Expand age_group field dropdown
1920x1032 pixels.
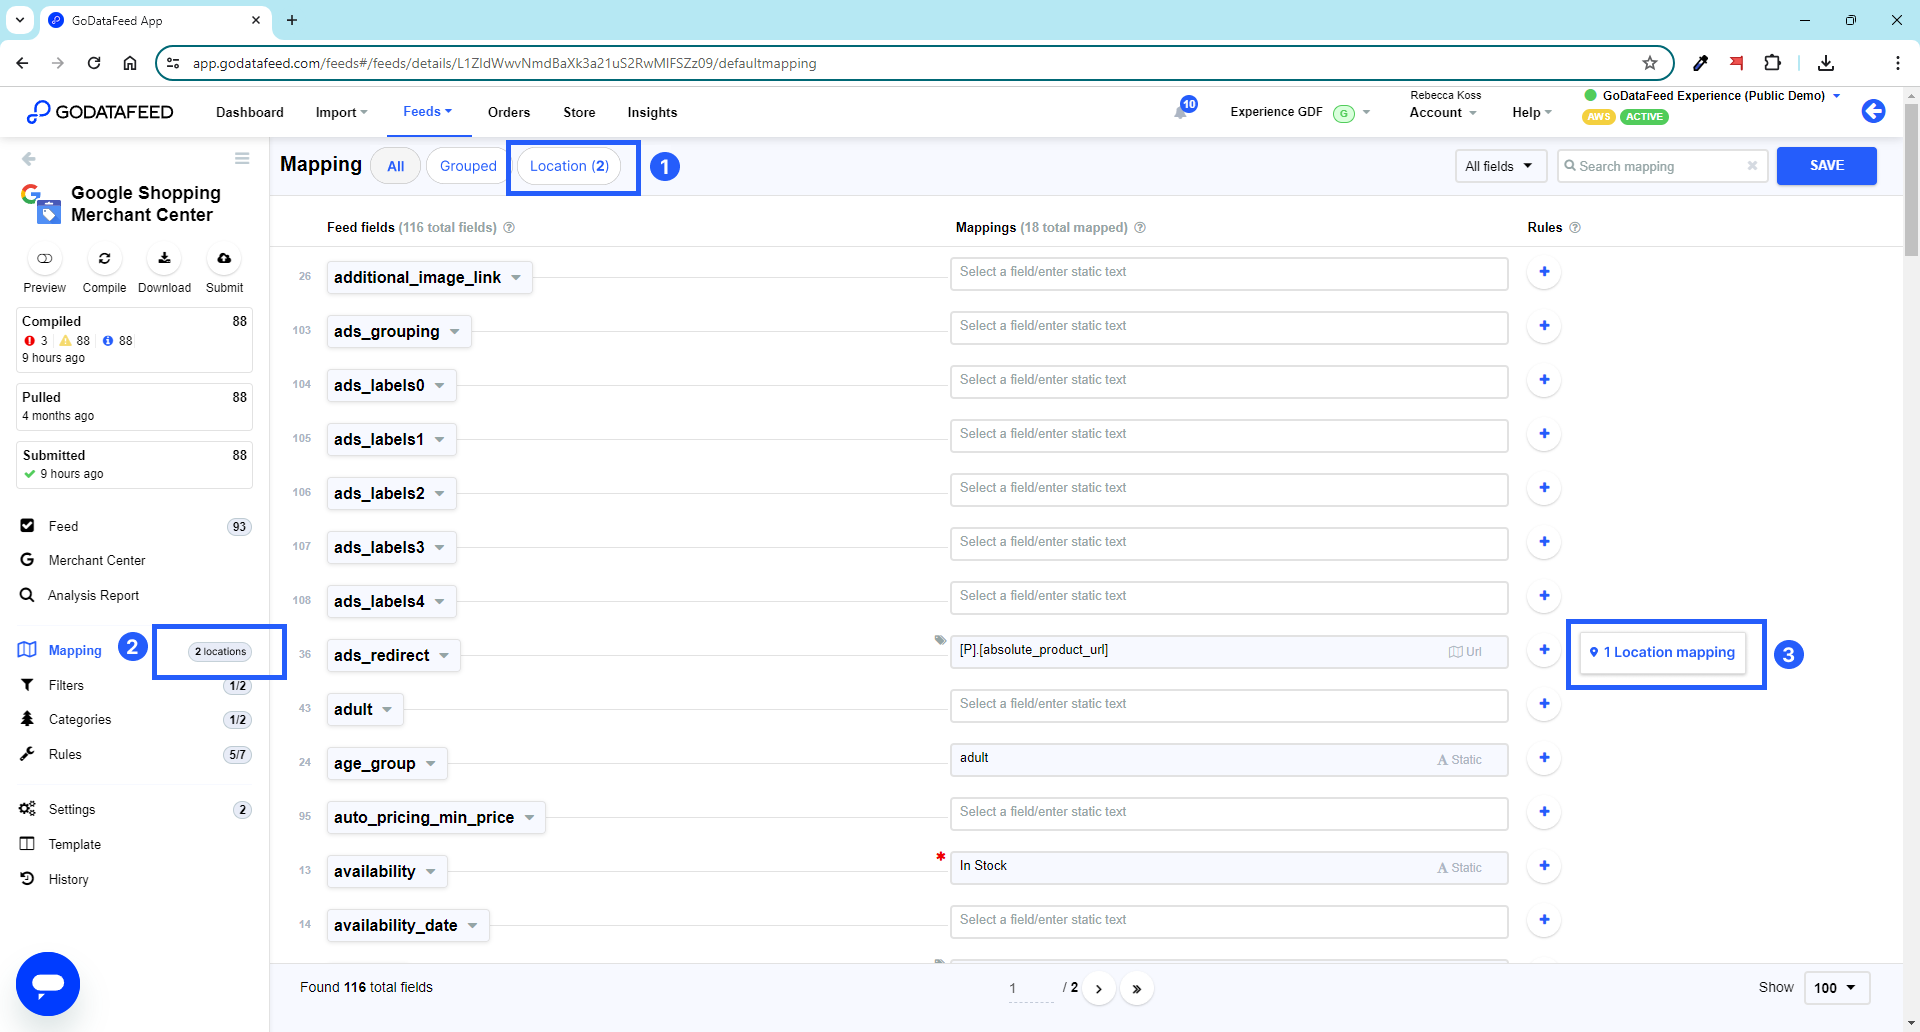(x=431, y=764)
